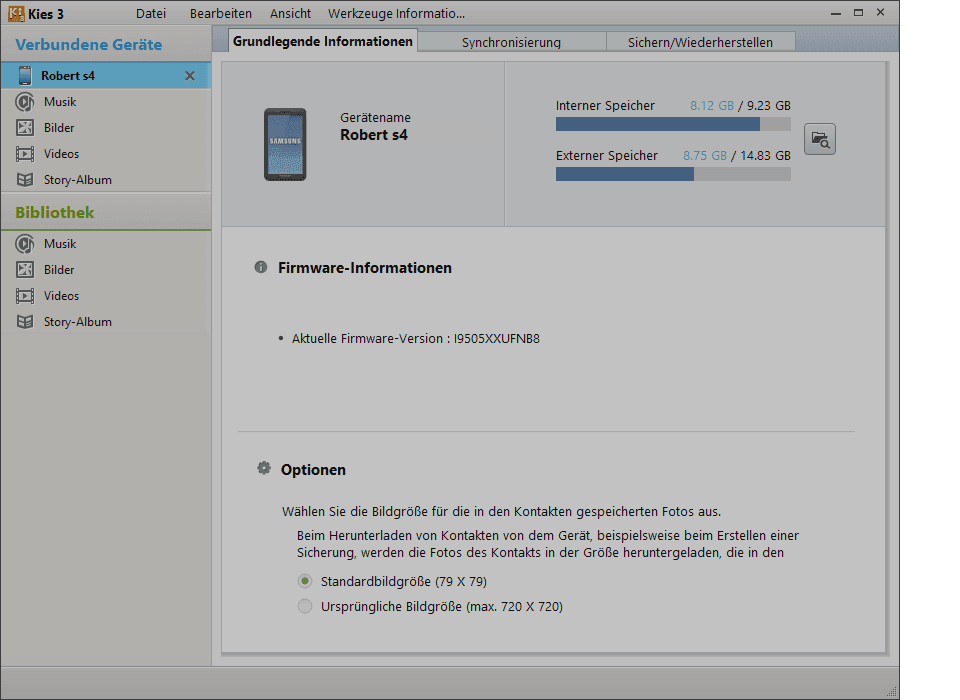Click the Externer Speicher usage bar
The width and height of the screenshot is (960, 700).
point(673,175)
